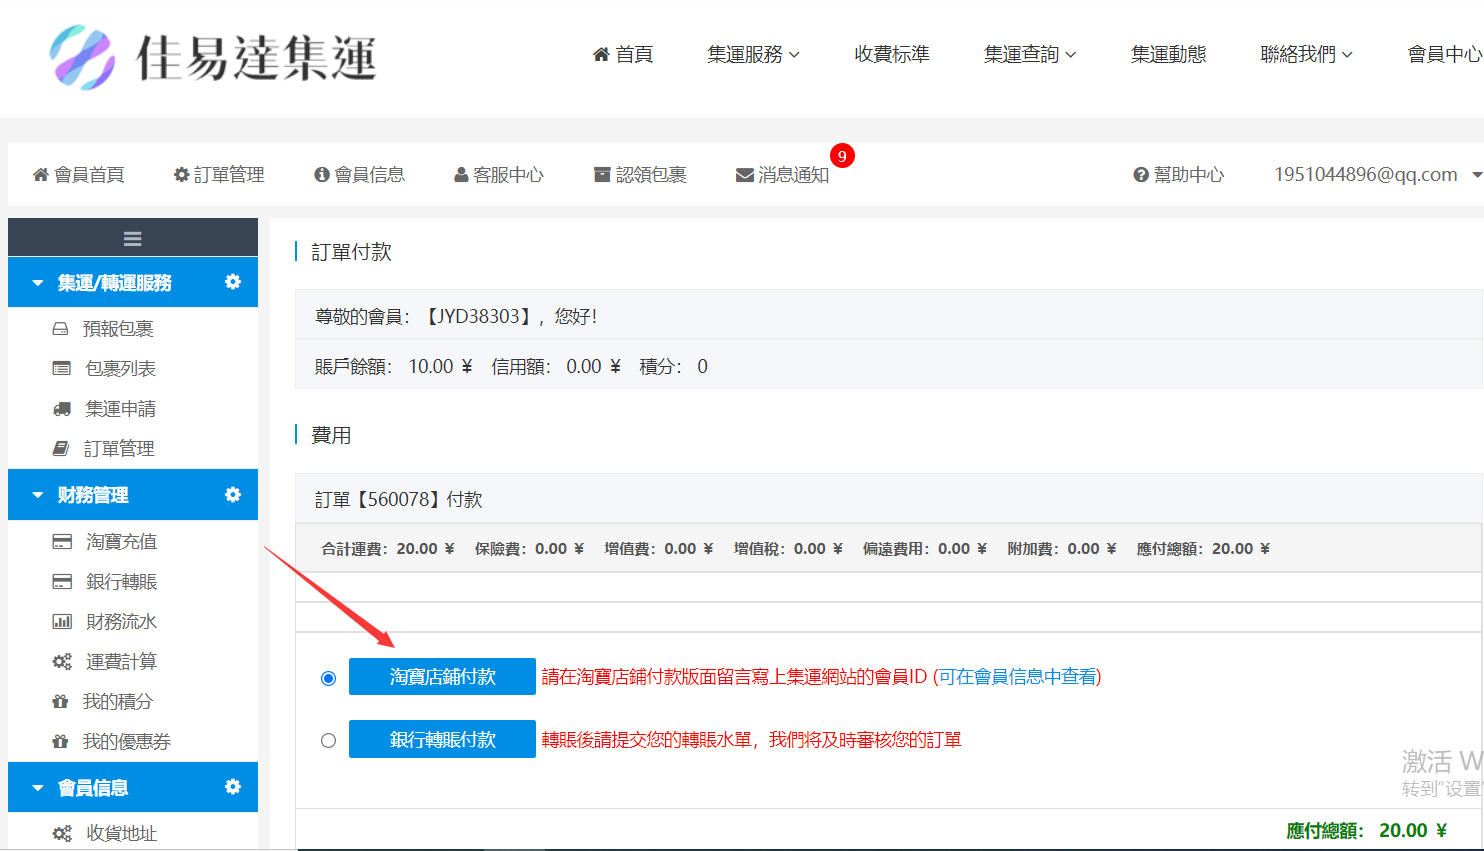Click the gear icon in 集運/轉運服務 header
The height and width of the screenshot is (851, 1484).
233,282
